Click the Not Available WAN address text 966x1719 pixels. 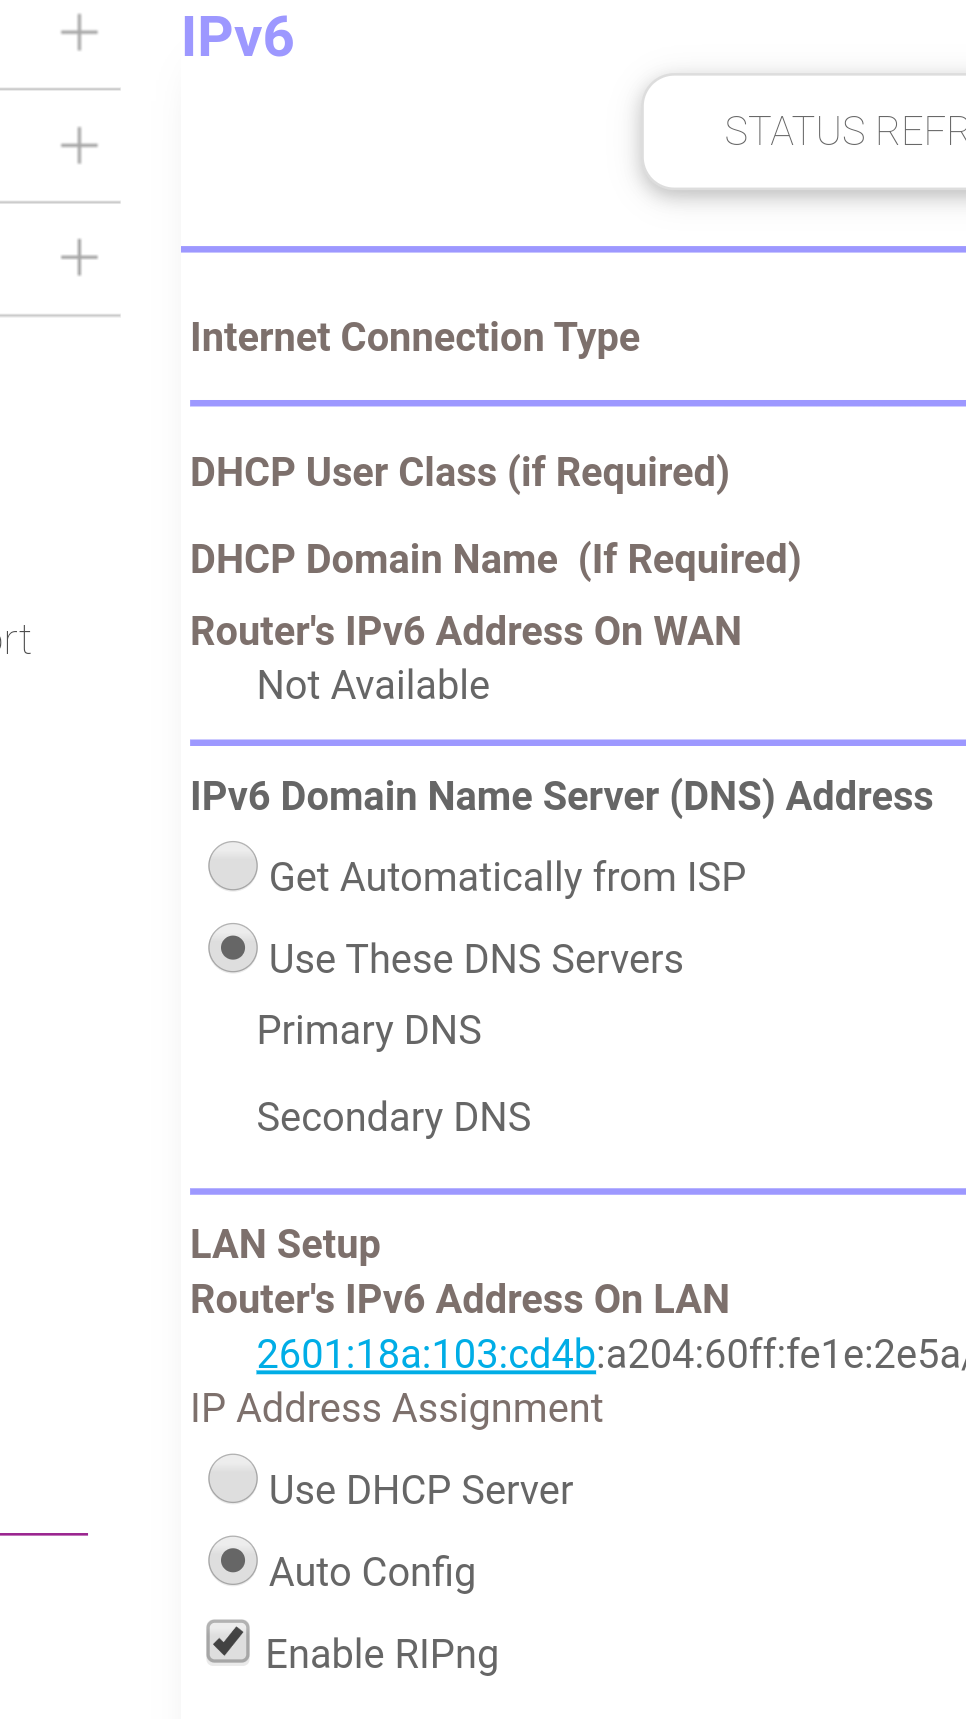(x=373, y=686)
